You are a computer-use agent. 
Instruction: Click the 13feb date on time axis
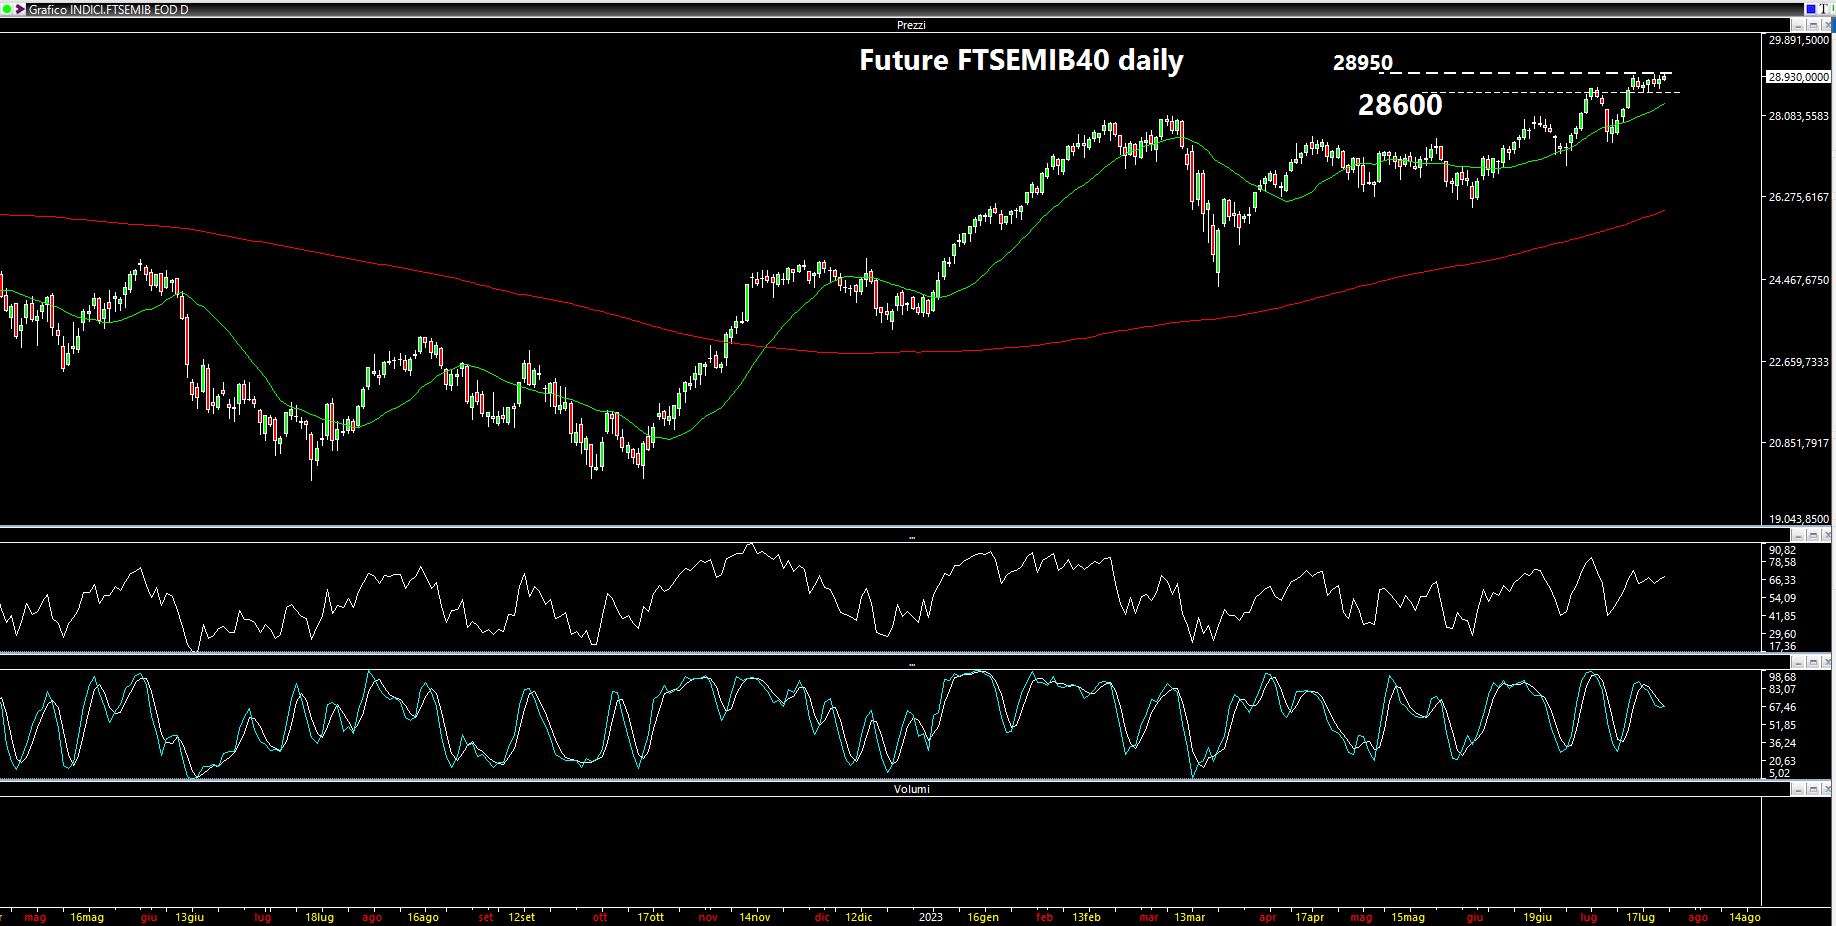(x=1086, y=917)
